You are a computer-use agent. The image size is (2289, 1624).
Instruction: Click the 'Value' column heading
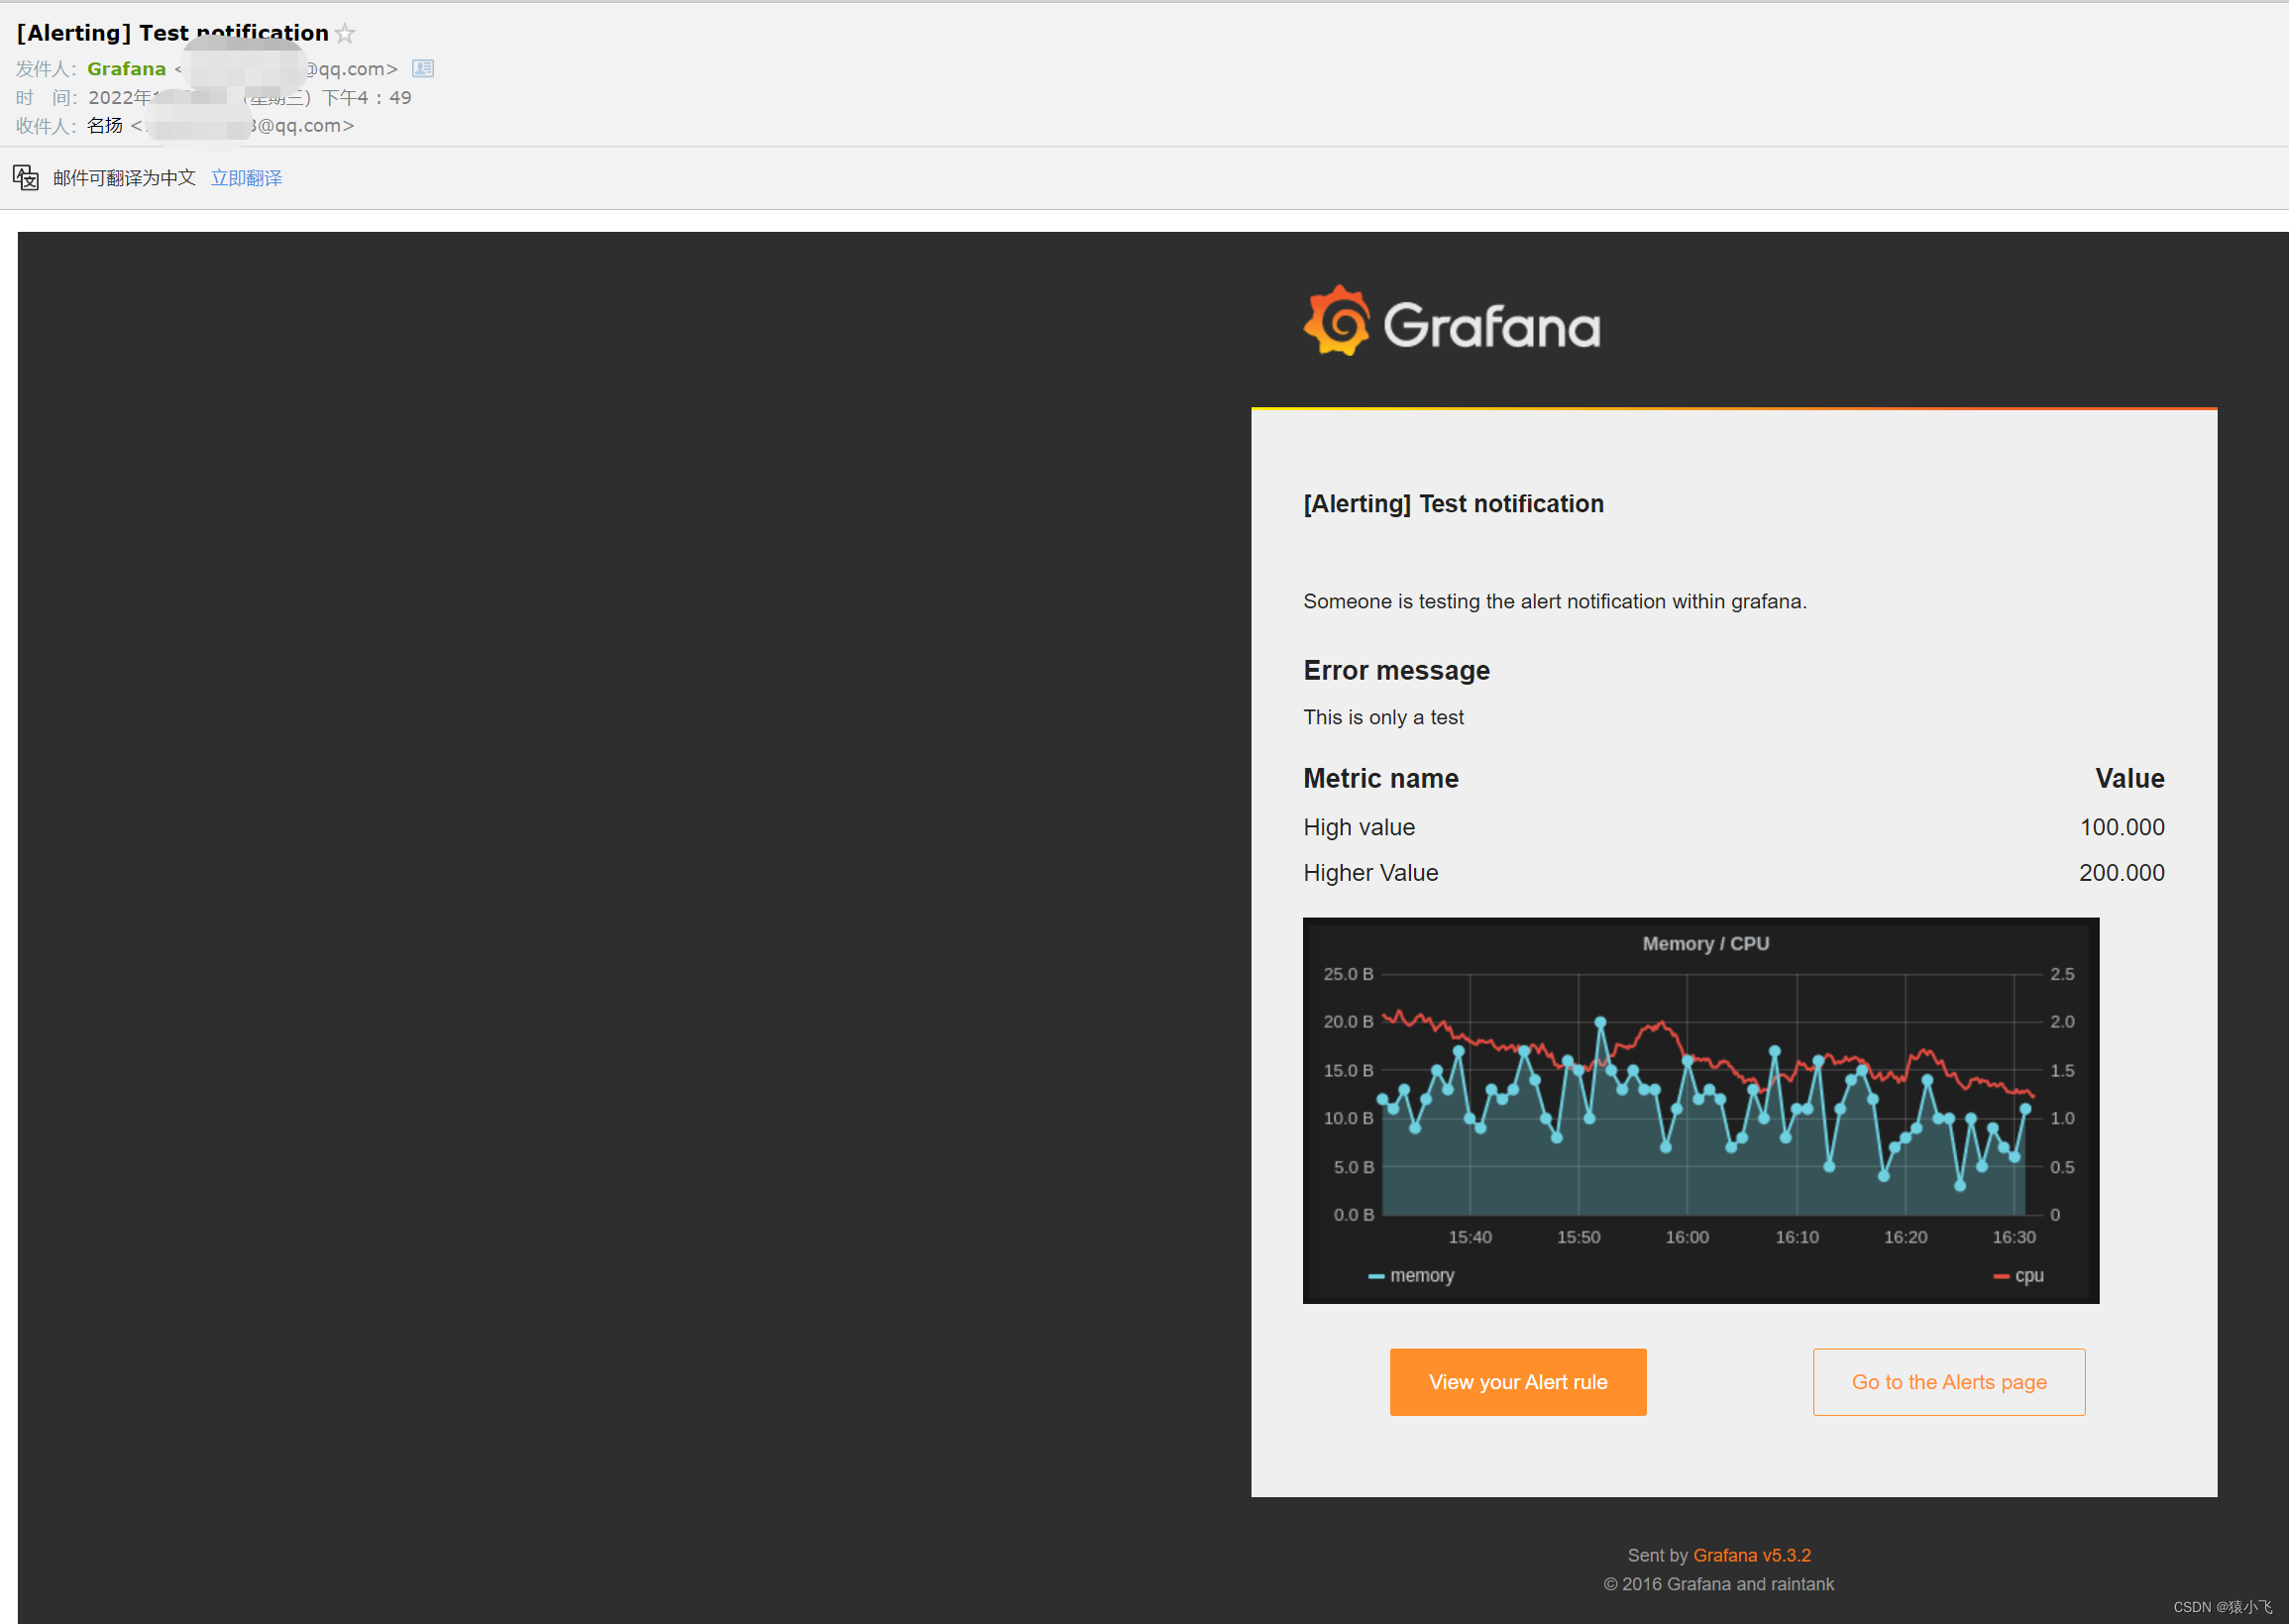pyautogui.click(x=2129, y=778)
